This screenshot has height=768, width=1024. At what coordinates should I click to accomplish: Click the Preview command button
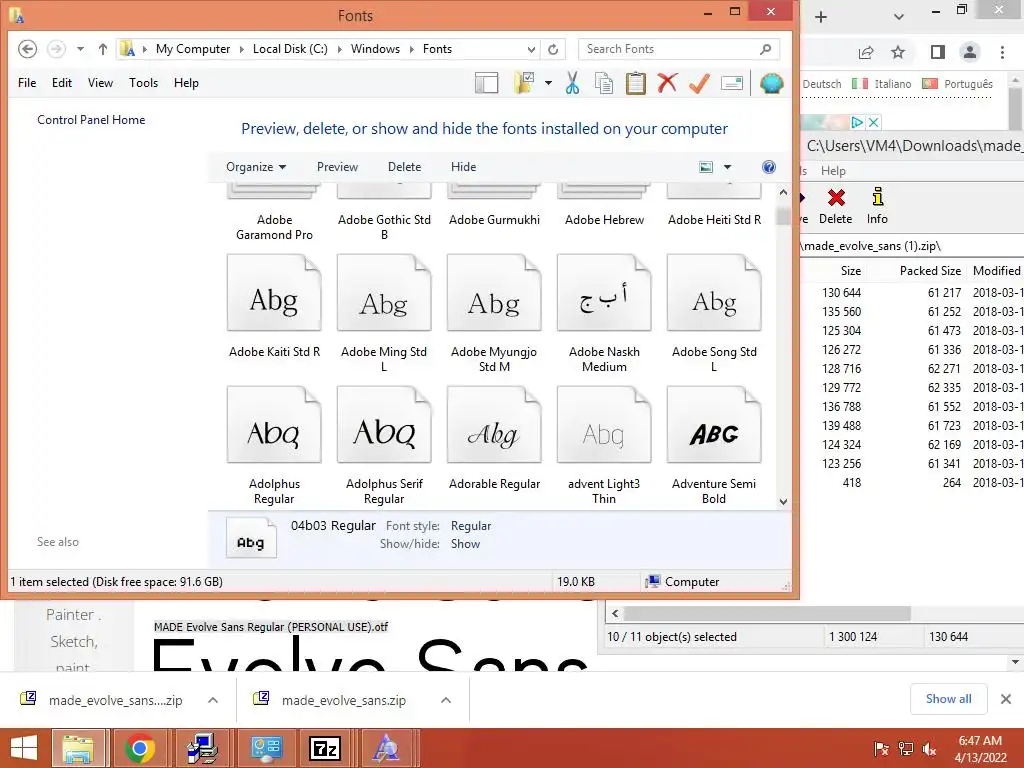click(337, 167)
